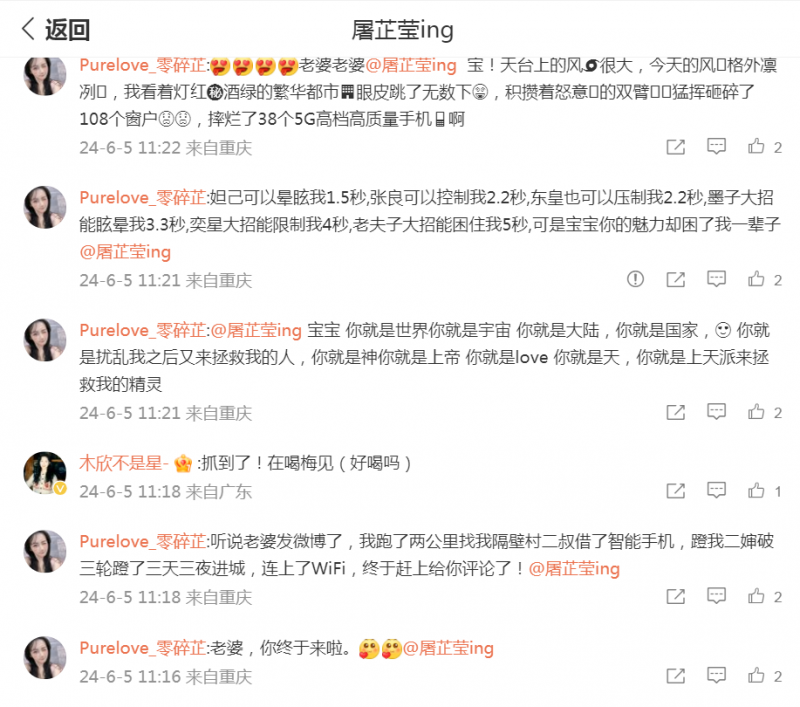The image size is (800, 707).
Task: Open 木欣不是星's verified avatar
Action: (45, 473)
